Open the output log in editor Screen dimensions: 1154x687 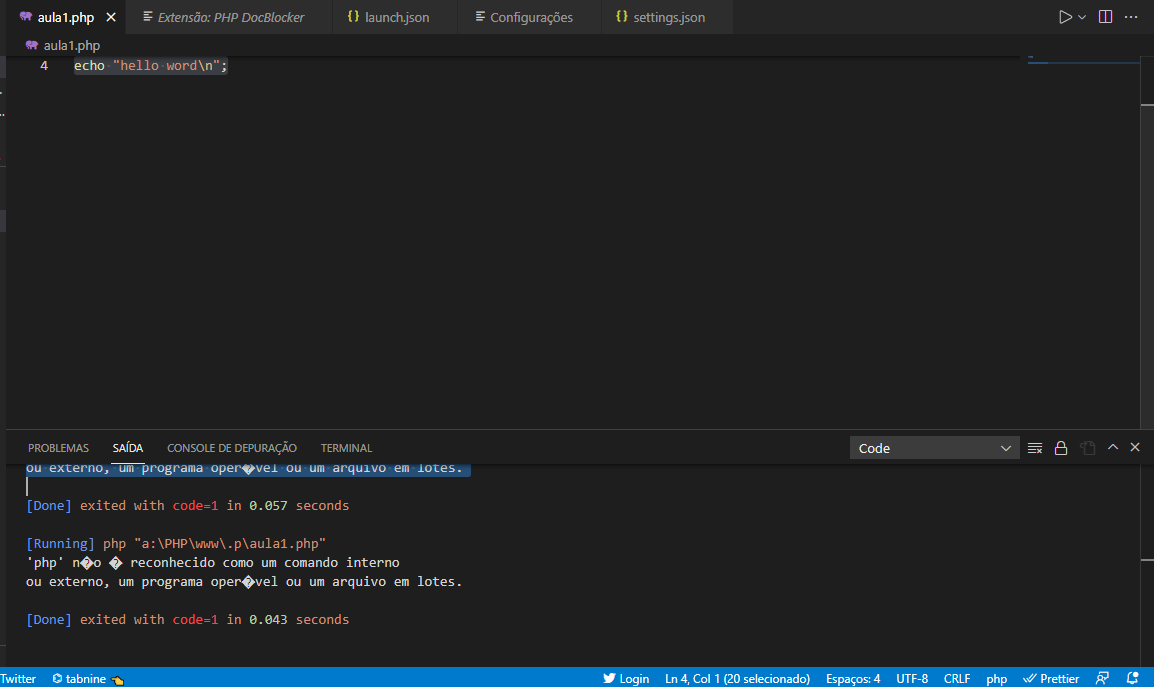(1088, 448)
